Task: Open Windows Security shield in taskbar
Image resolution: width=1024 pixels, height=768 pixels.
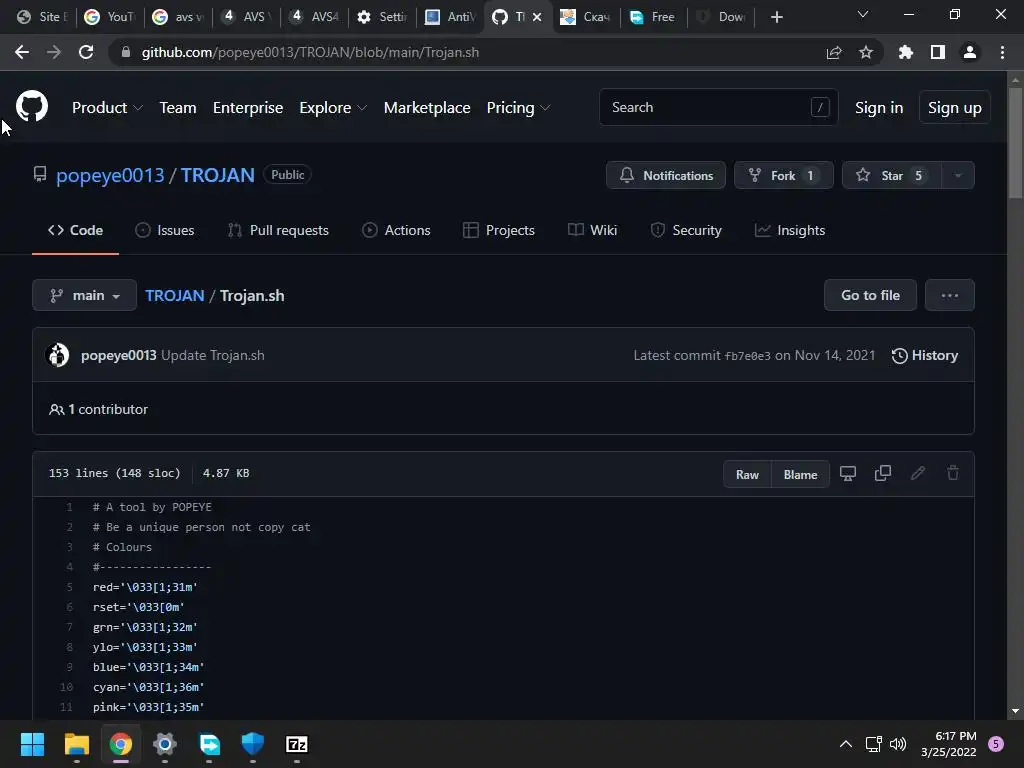Action: pos(253,744)
